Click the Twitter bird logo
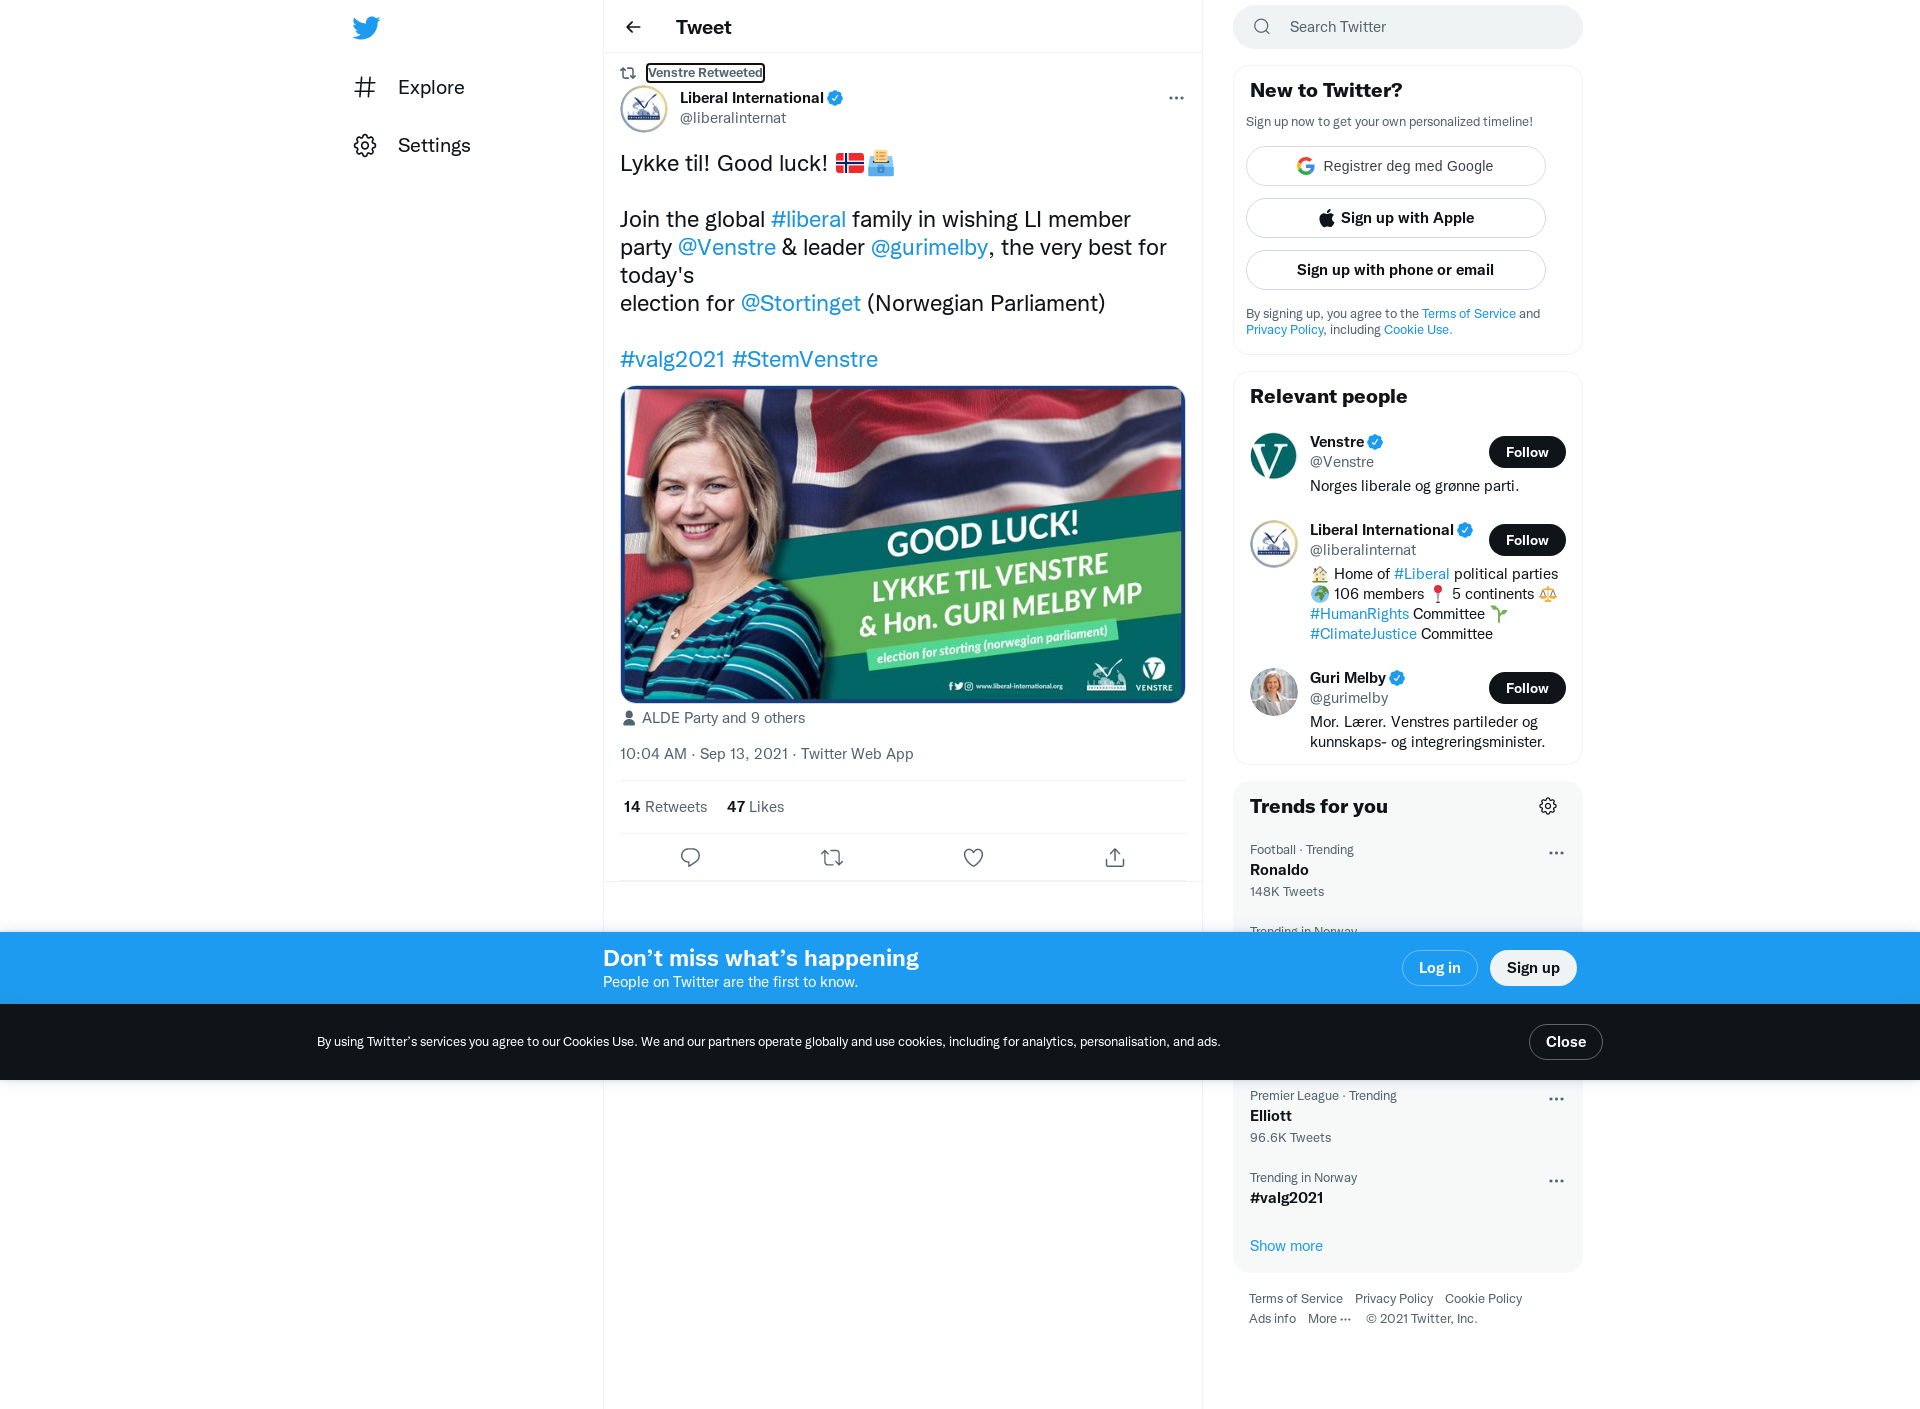Viewport: 1920px width, 1409px height. (366, 27)
